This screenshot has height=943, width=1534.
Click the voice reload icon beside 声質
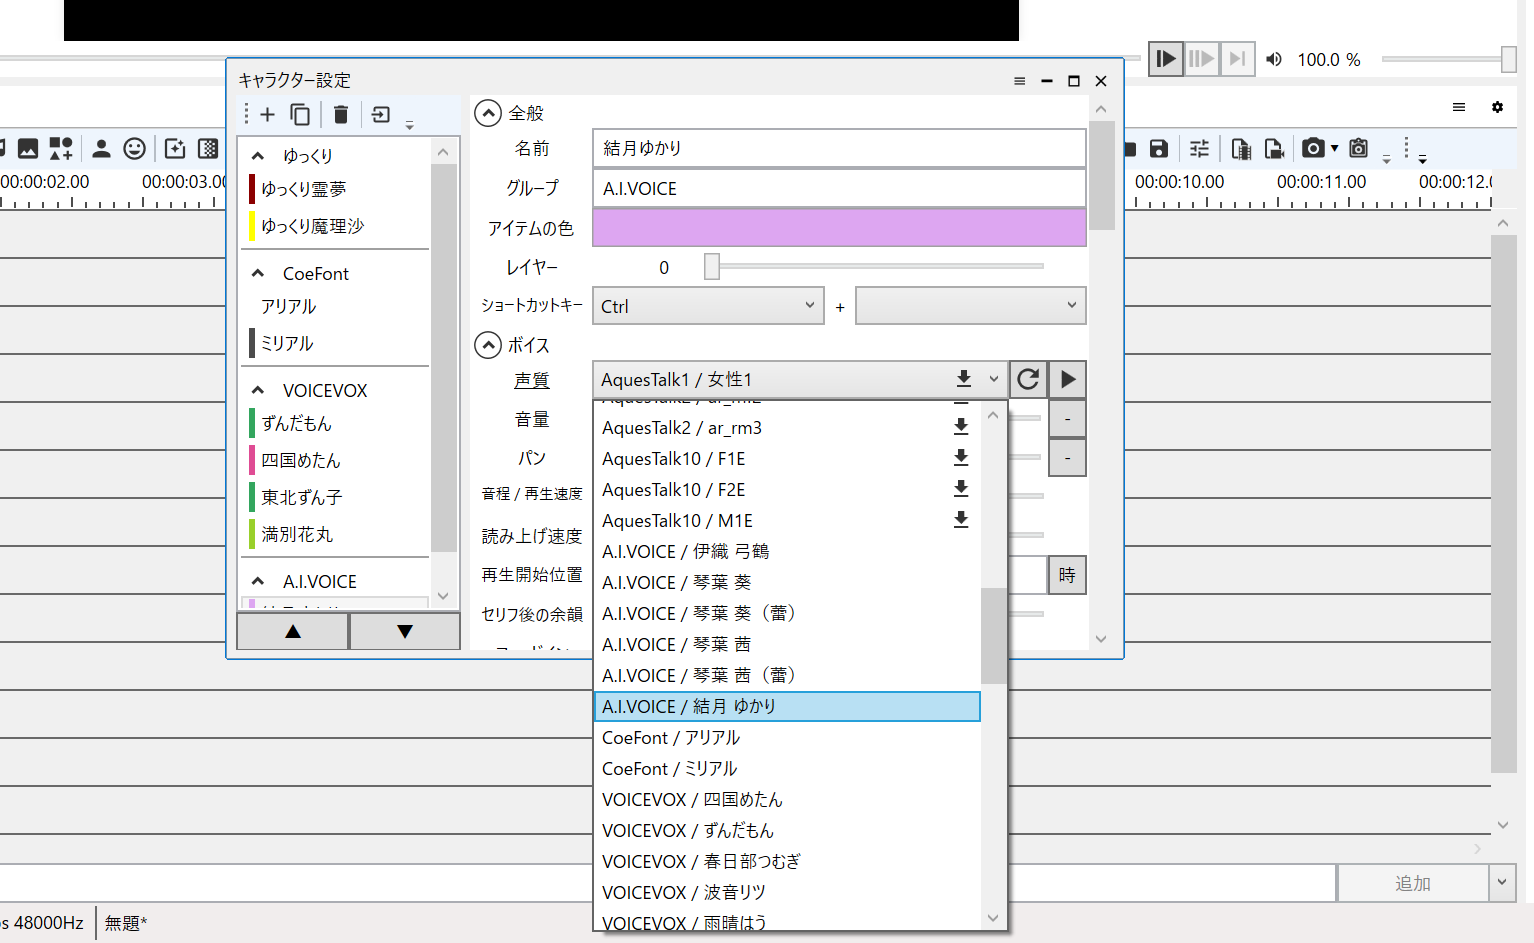1028,380
